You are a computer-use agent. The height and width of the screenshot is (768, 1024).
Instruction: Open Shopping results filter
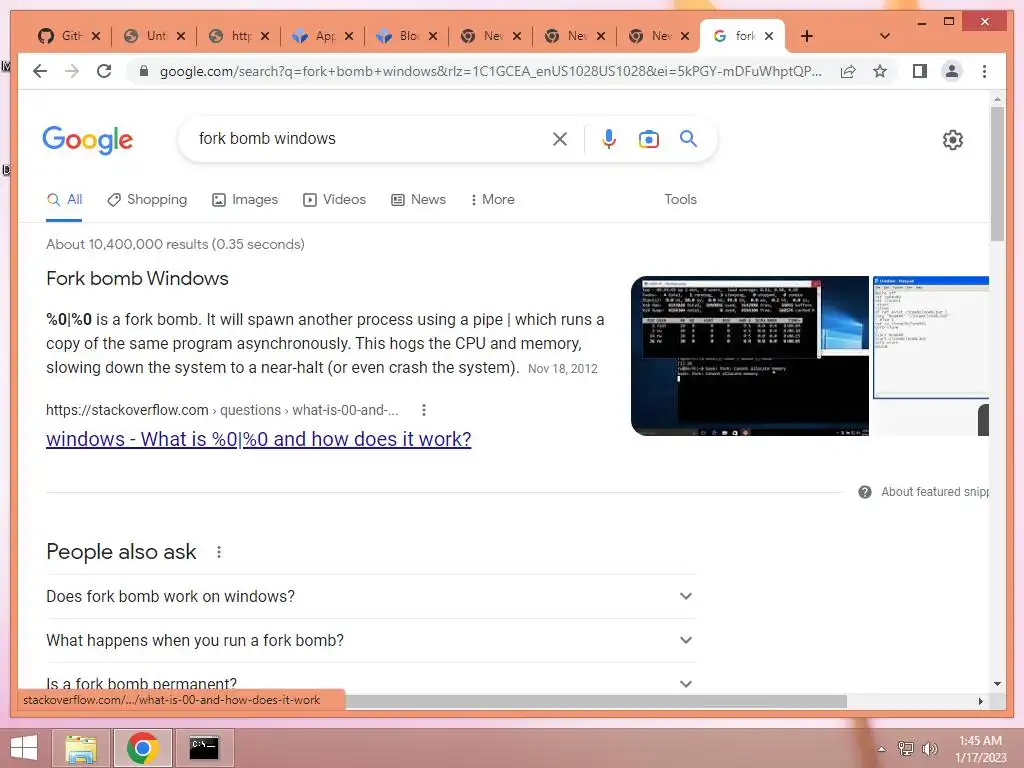[147, 199]
